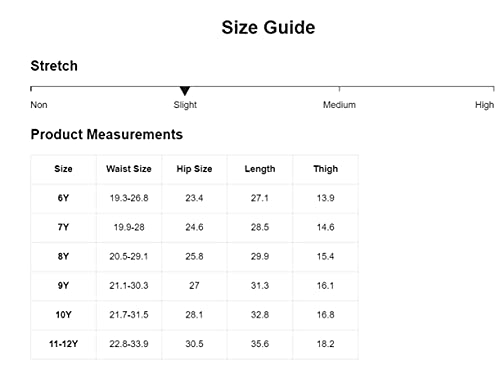Select the High stretch label
Viewport: 500px width, 365px height.
coord(484,105)
